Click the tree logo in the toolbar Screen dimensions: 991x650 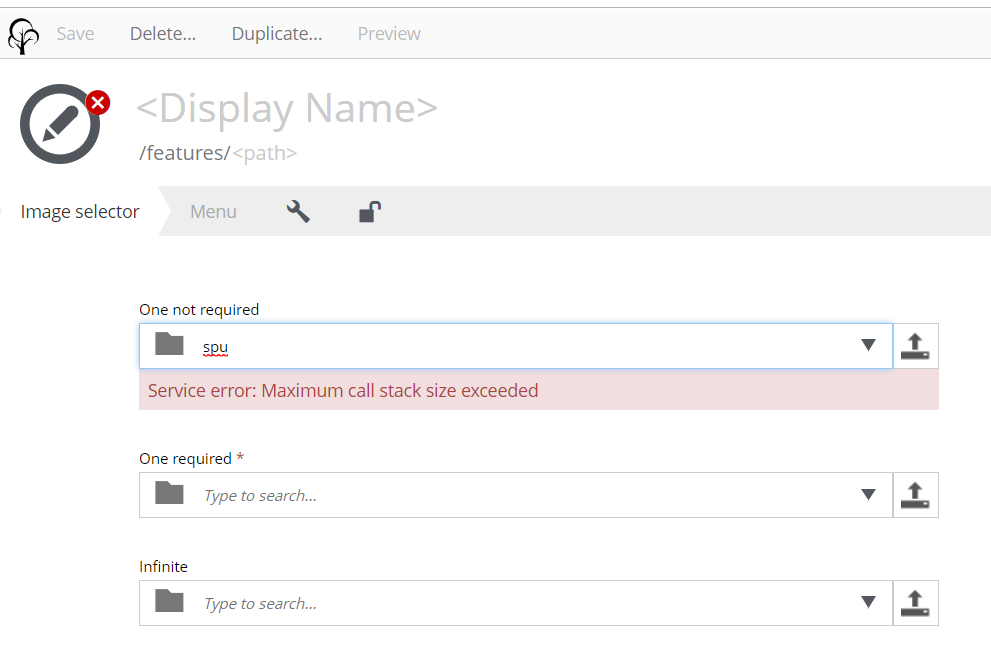point(22,33)
